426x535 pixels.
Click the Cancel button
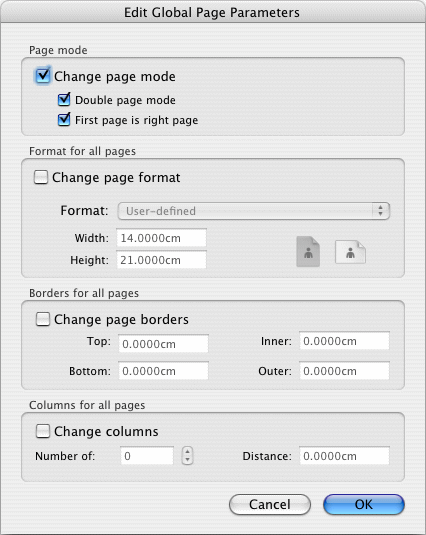(270, 504)
